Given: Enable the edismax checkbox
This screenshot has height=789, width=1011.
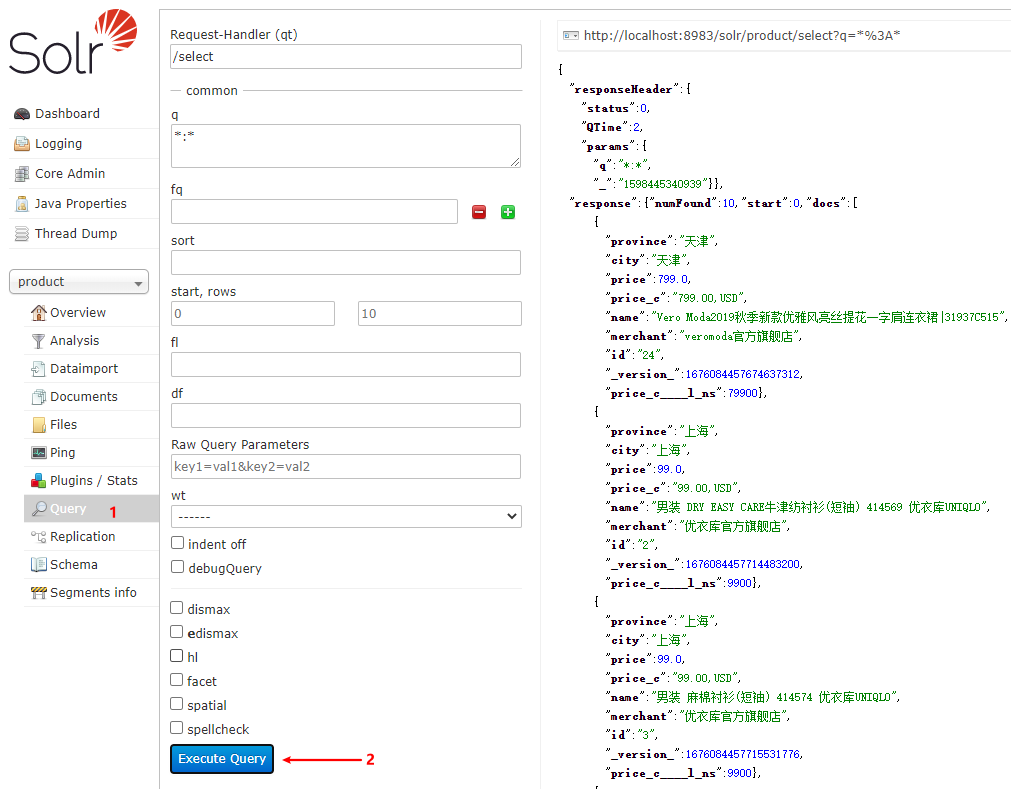Looking at the screenshot, I should click(177, 632).
